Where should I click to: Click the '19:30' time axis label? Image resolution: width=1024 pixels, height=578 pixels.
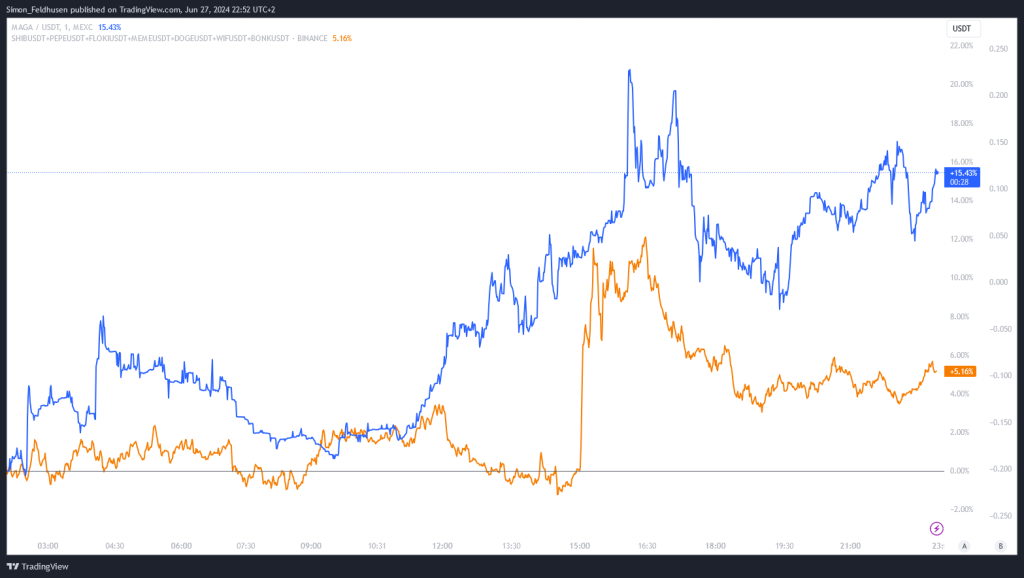(784, 546)
